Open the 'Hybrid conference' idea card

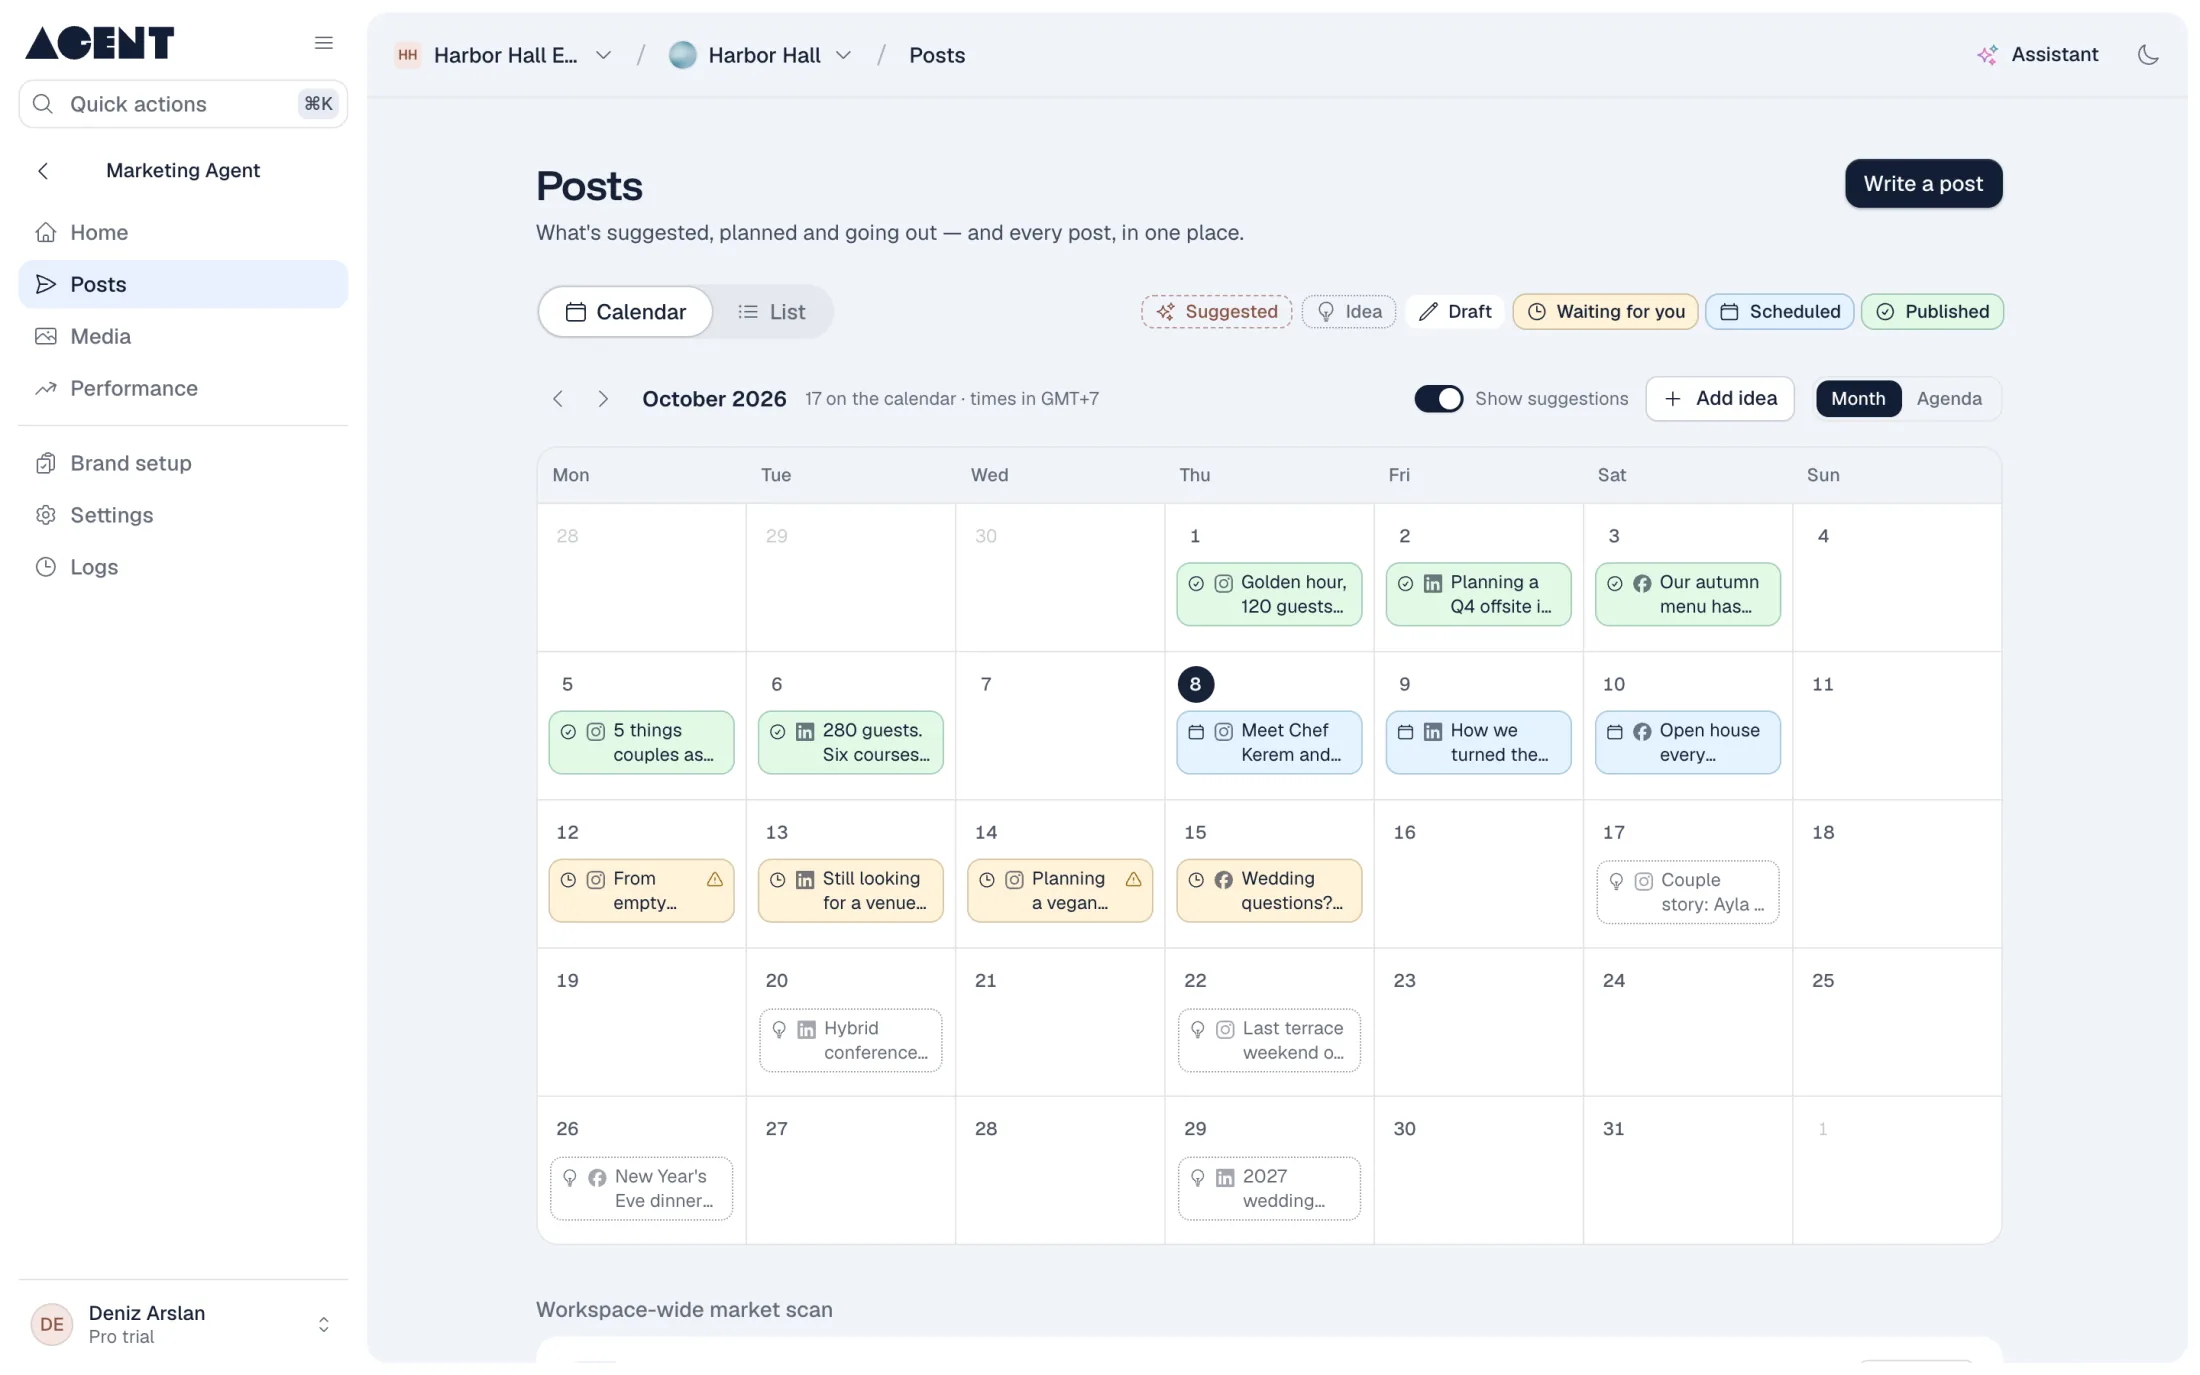click(x=850, y=1040)
